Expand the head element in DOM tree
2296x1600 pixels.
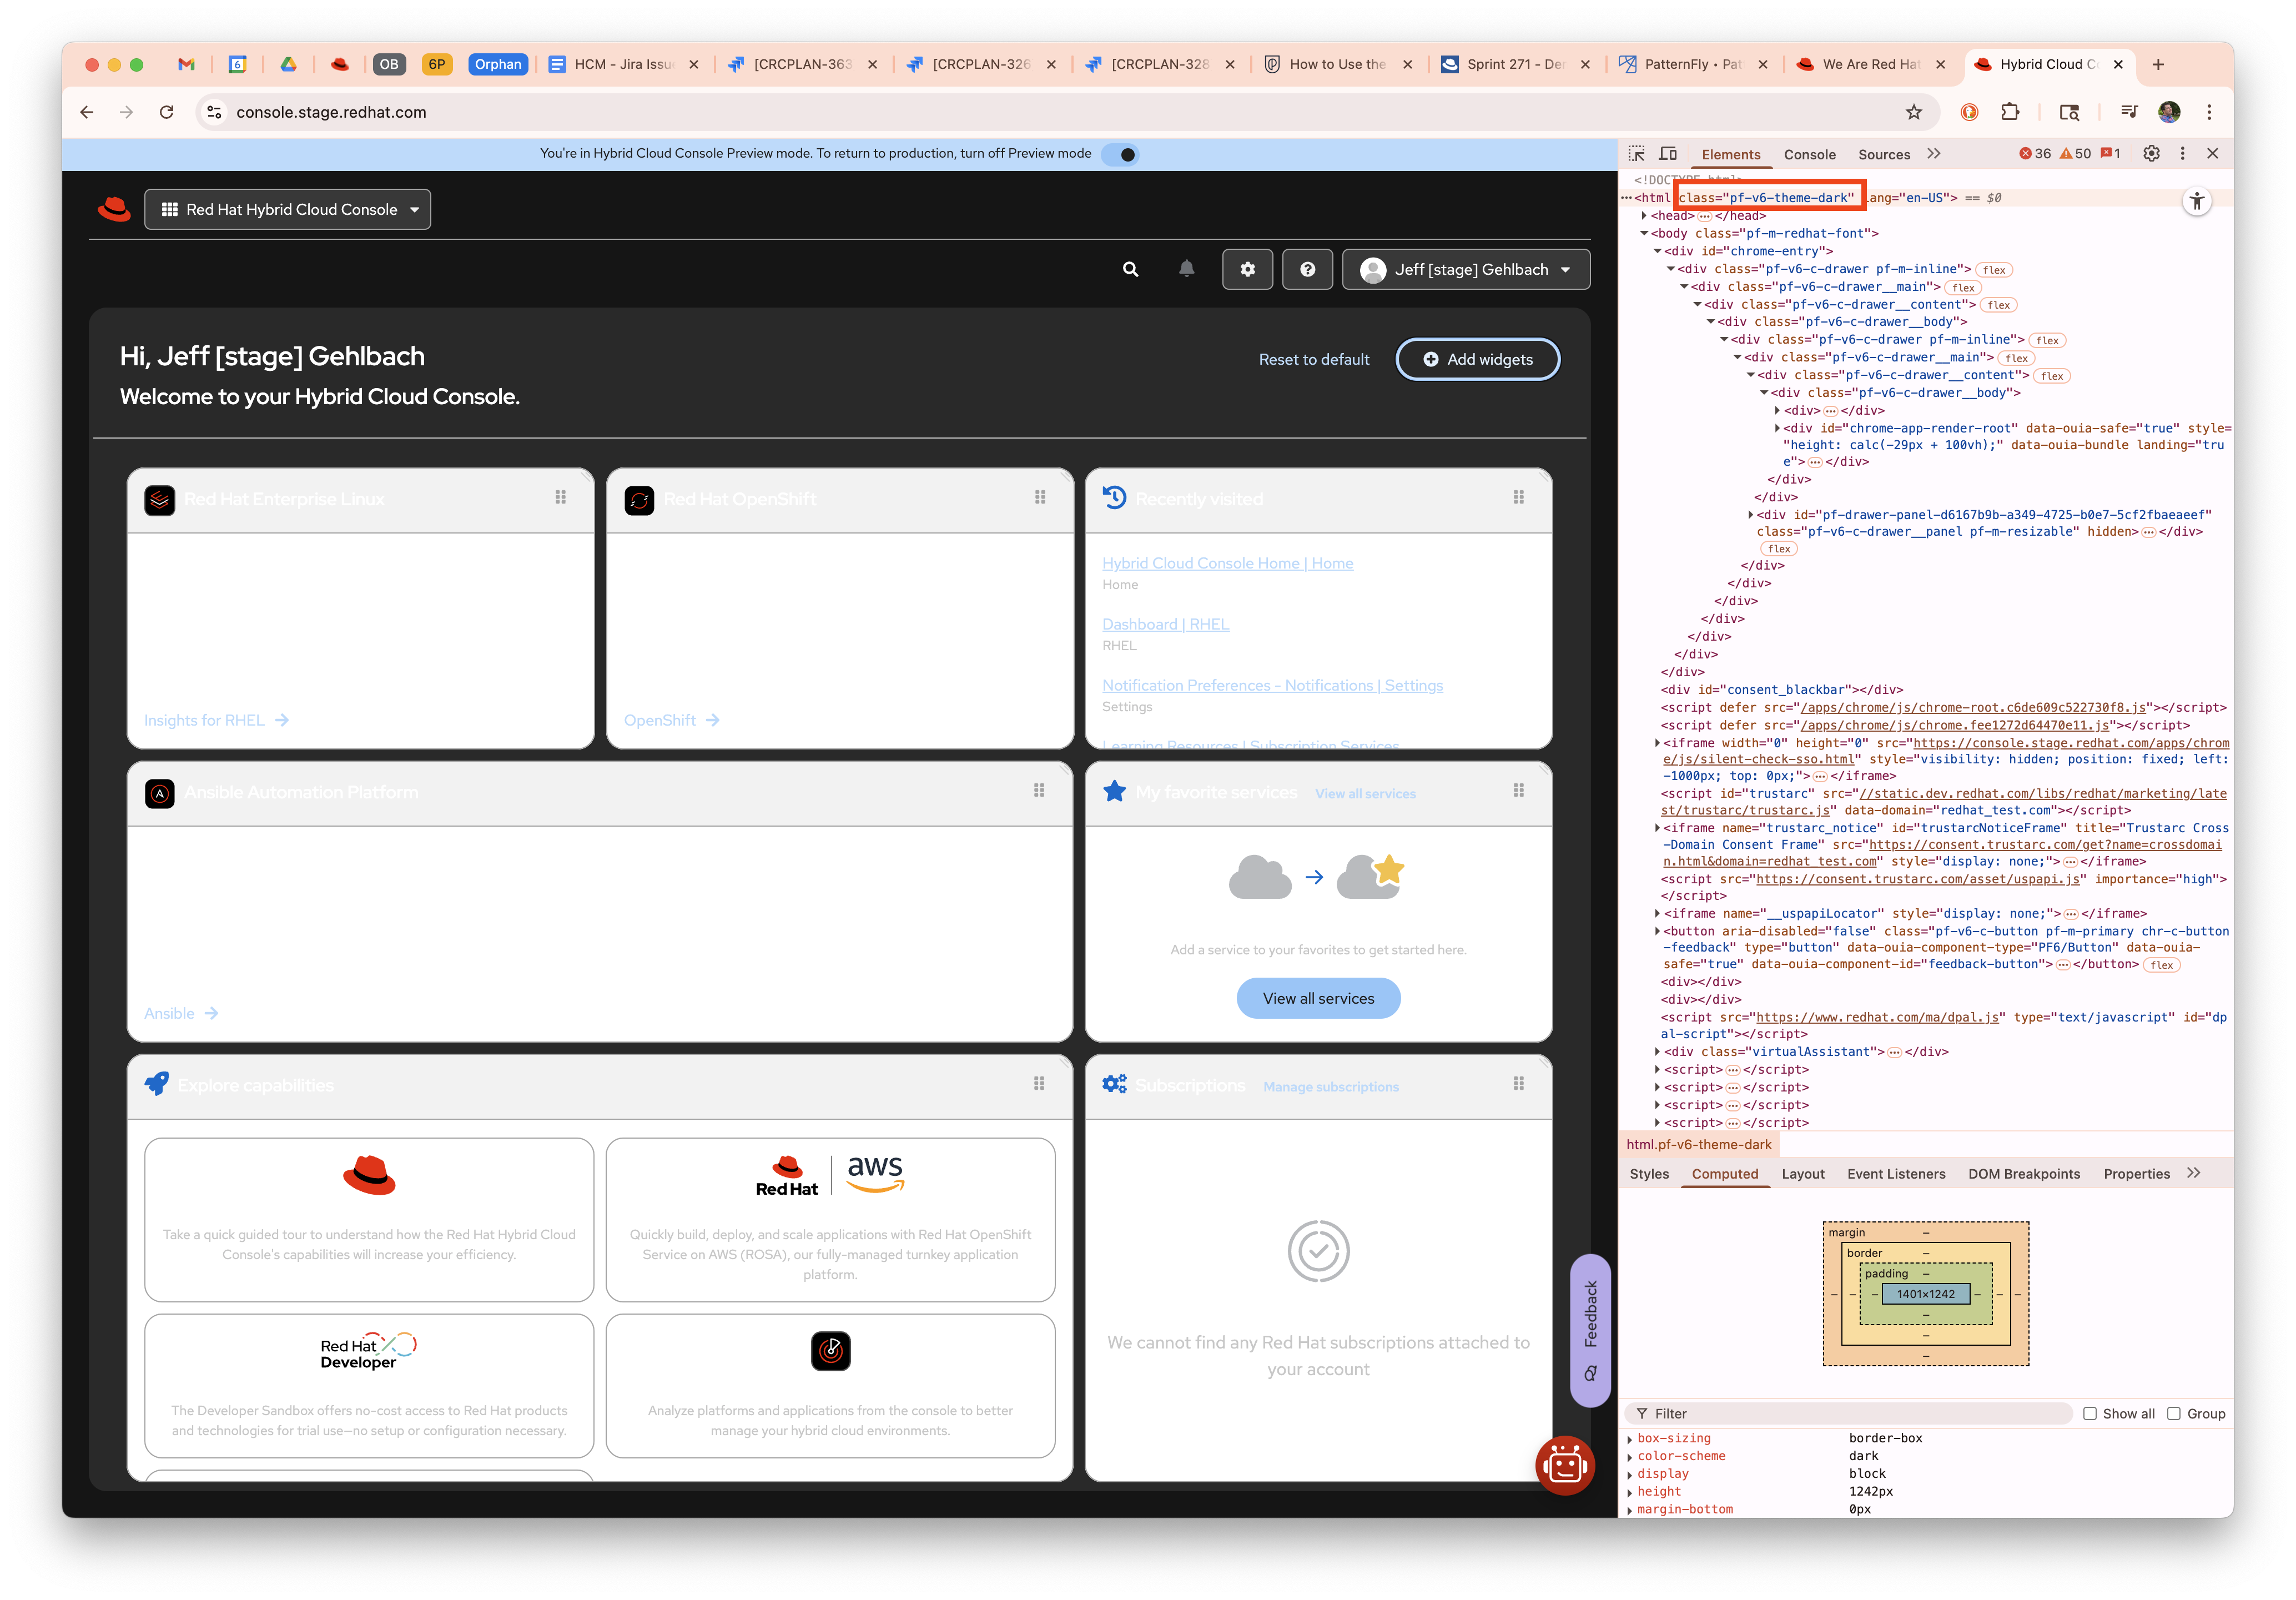[x=1644, y=215]
